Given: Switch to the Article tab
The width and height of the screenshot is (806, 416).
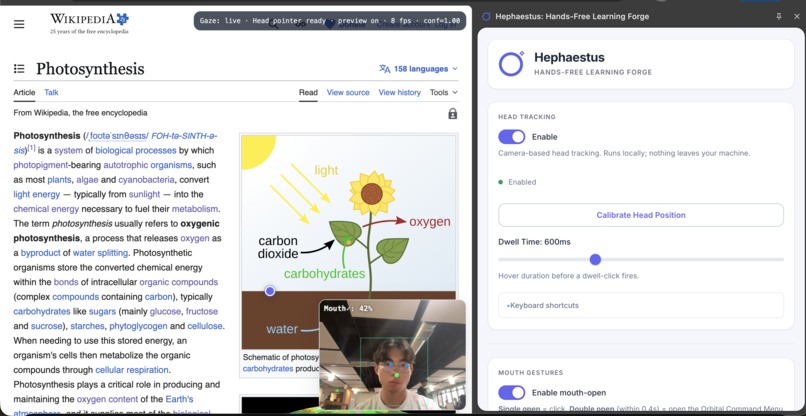Looking at the screenshot, I should (24, 93).
